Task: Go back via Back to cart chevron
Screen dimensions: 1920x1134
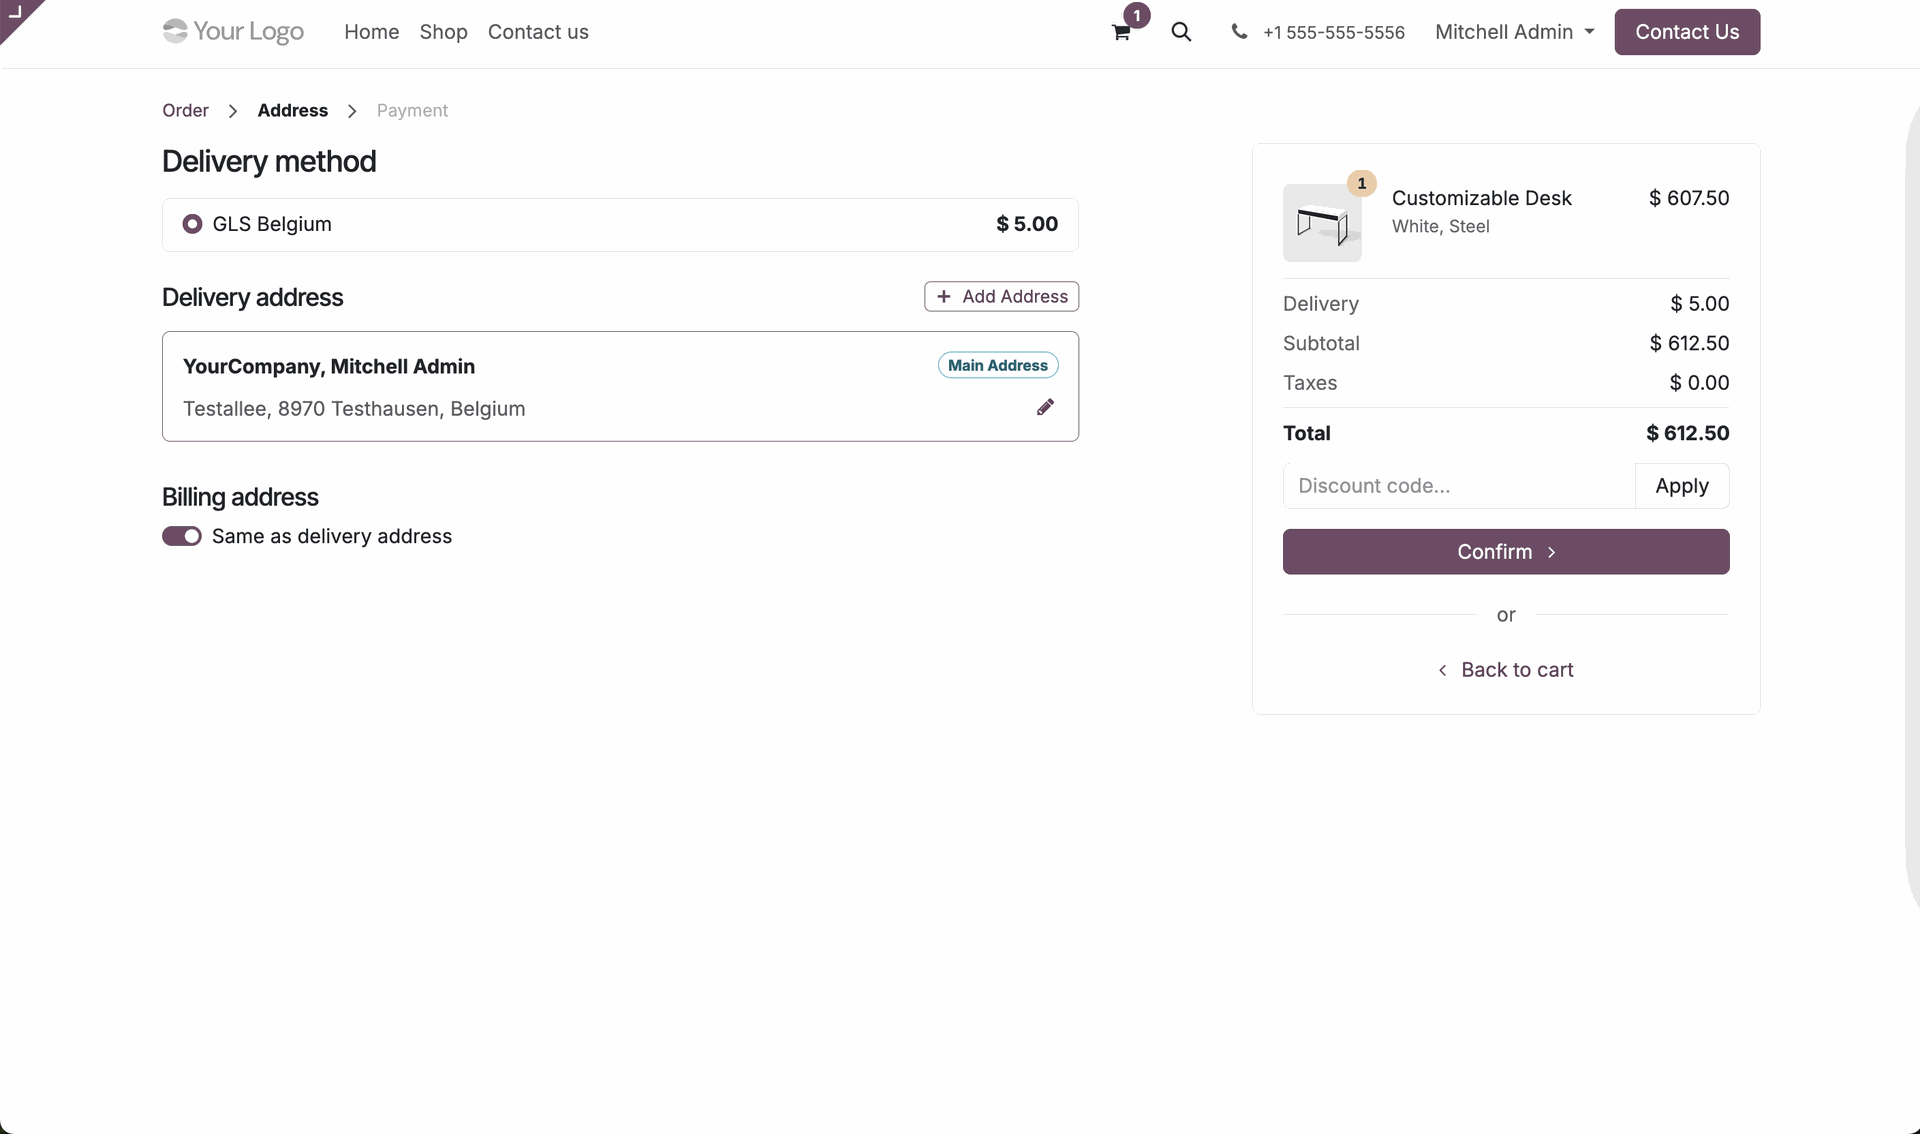Action: coord(1442,671)
